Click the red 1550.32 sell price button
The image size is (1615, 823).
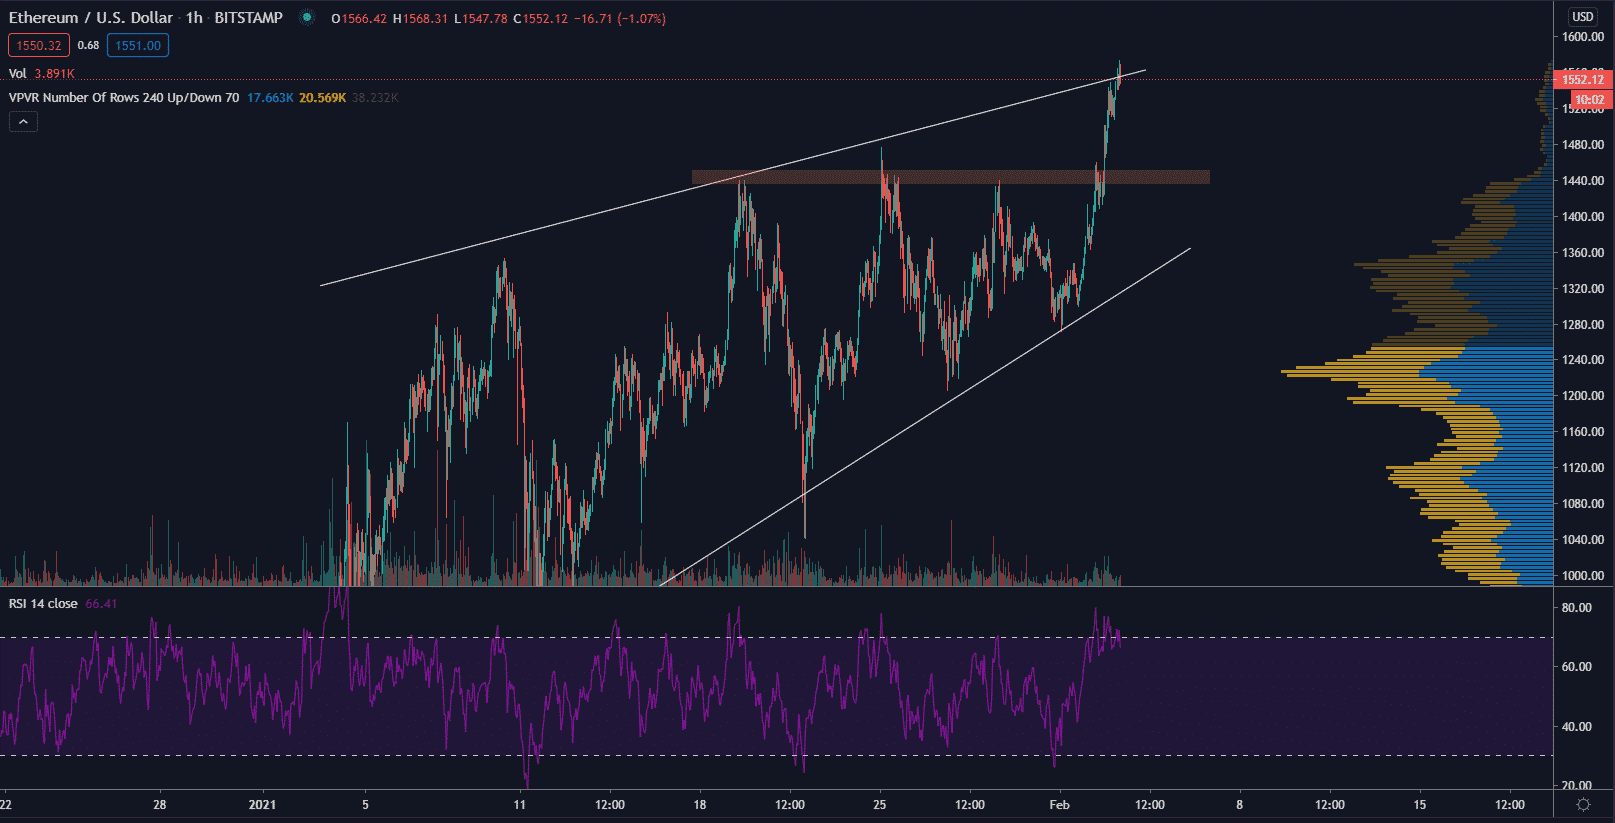click(39, 45)
